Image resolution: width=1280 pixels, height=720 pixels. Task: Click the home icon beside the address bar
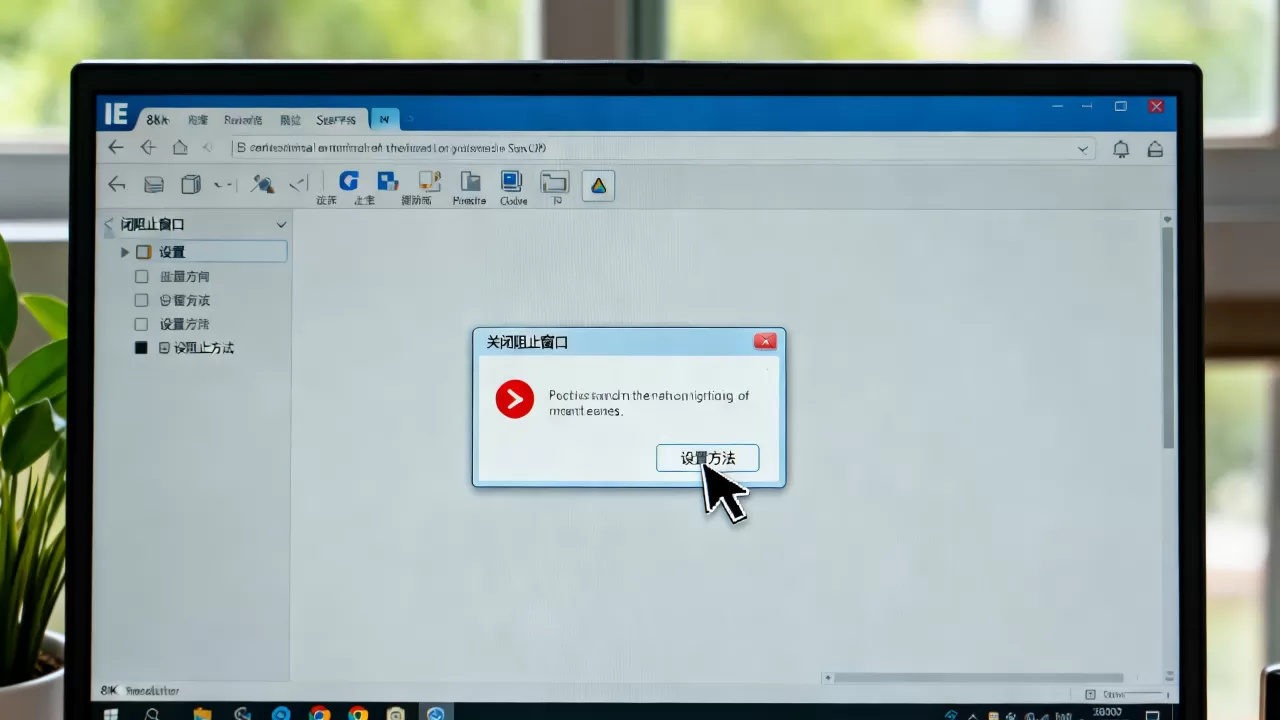pos(180,148)
